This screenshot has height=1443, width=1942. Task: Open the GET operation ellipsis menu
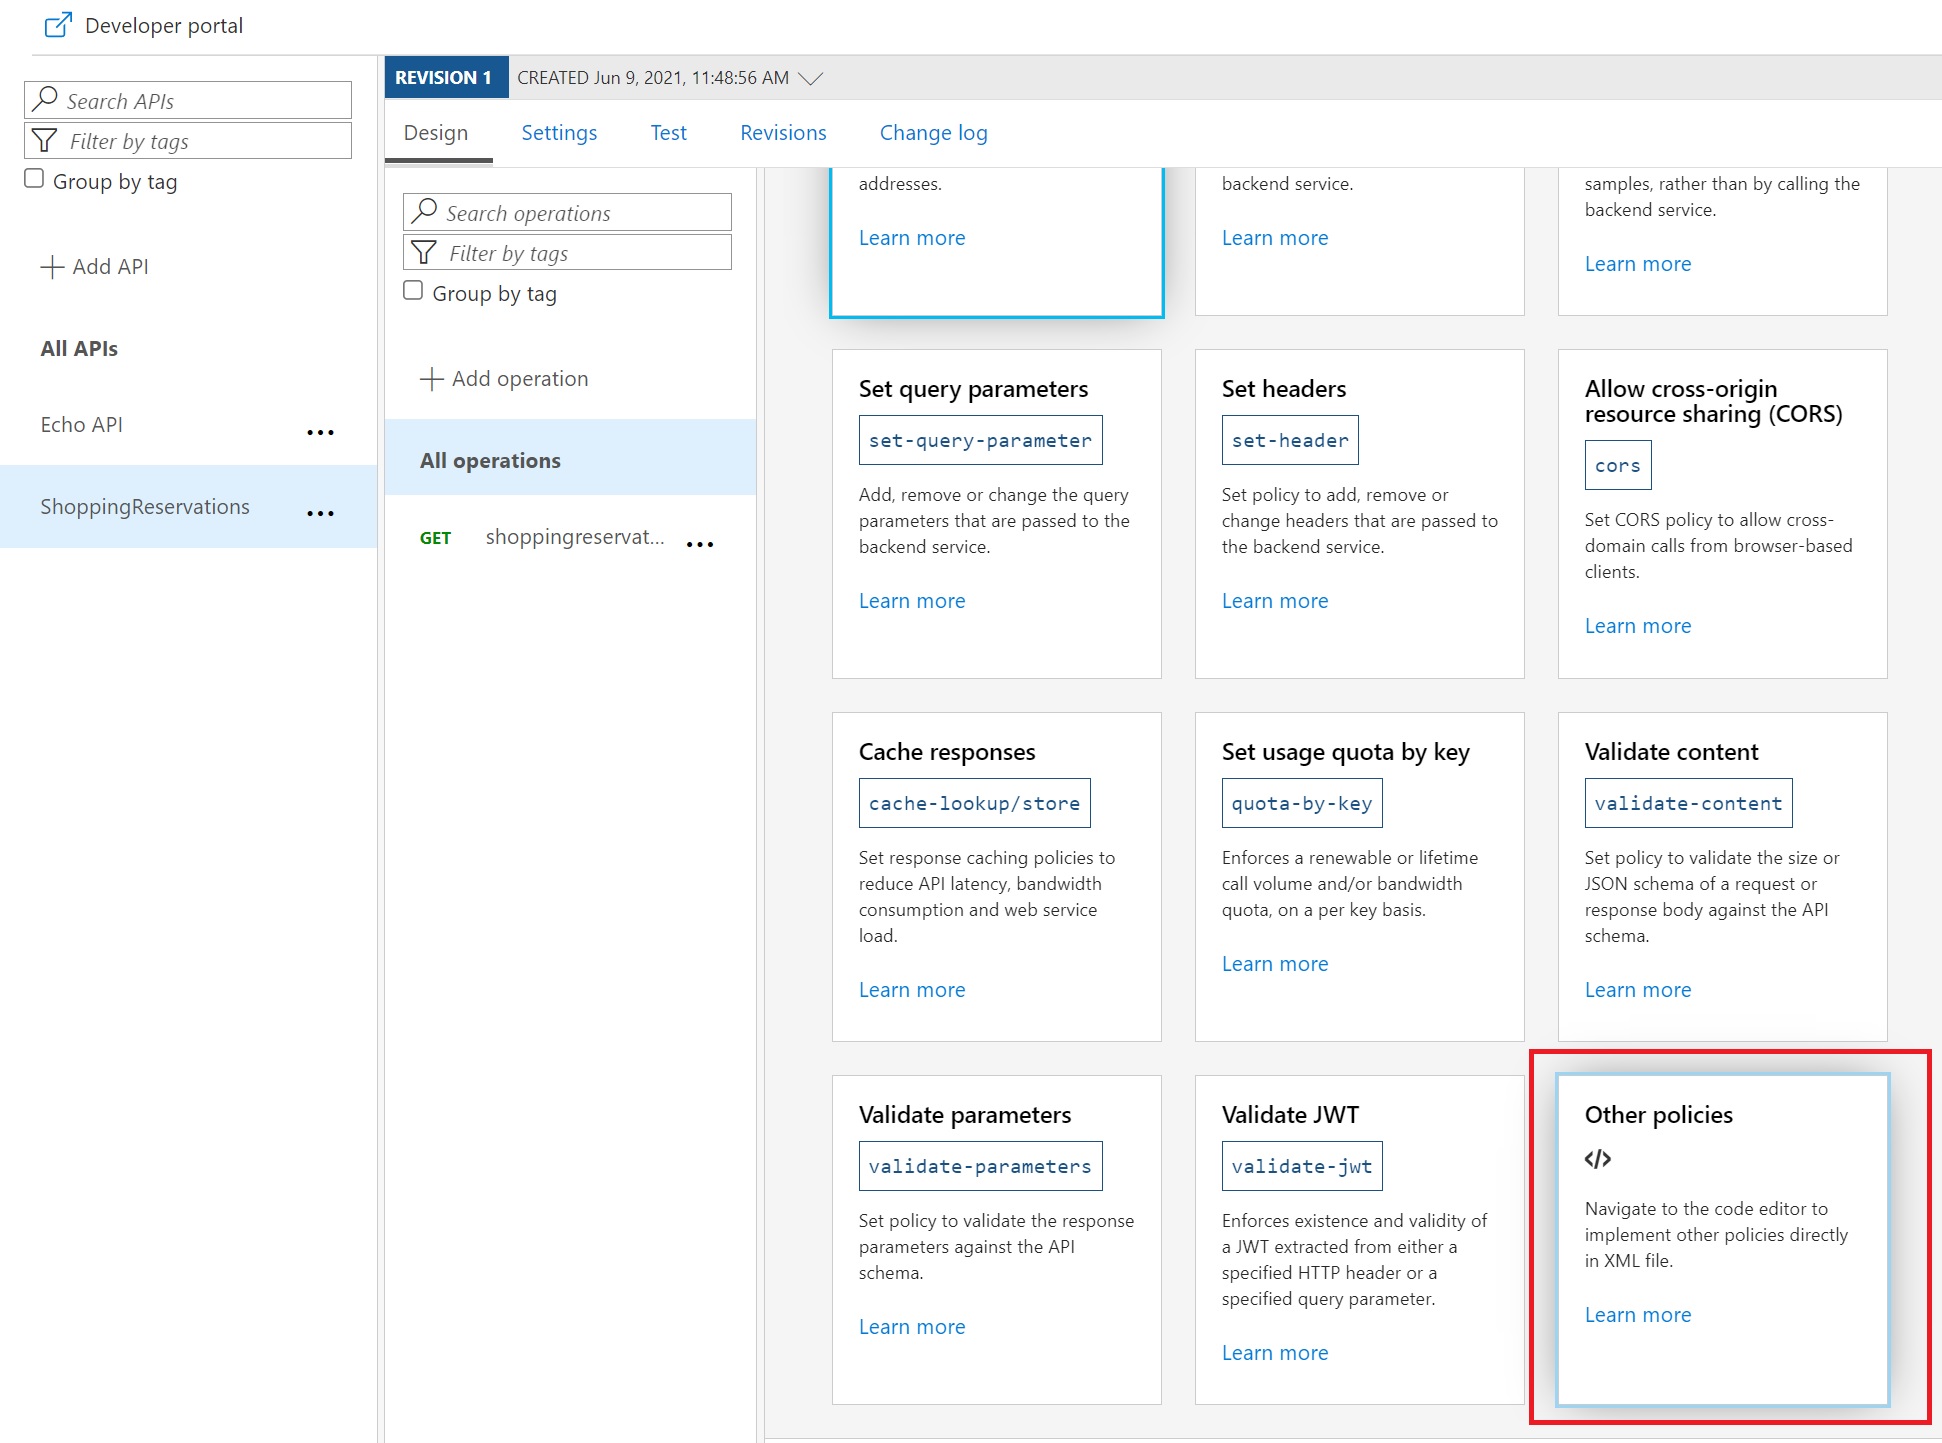700,544
